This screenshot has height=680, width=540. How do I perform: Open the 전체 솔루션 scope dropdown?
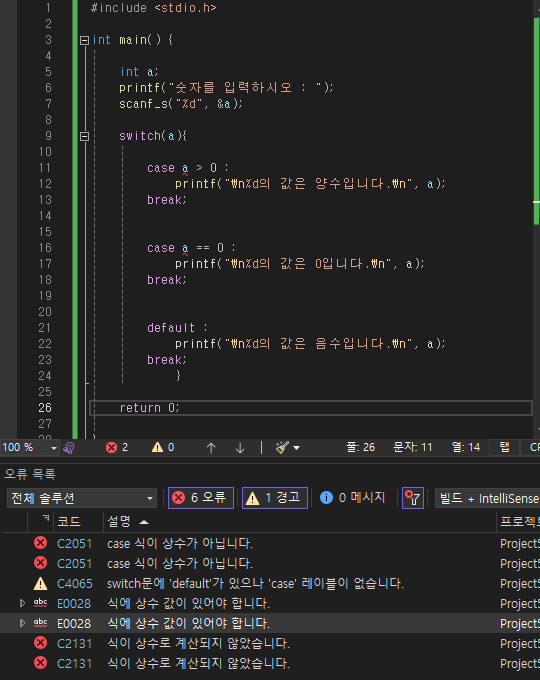[82, 498]
